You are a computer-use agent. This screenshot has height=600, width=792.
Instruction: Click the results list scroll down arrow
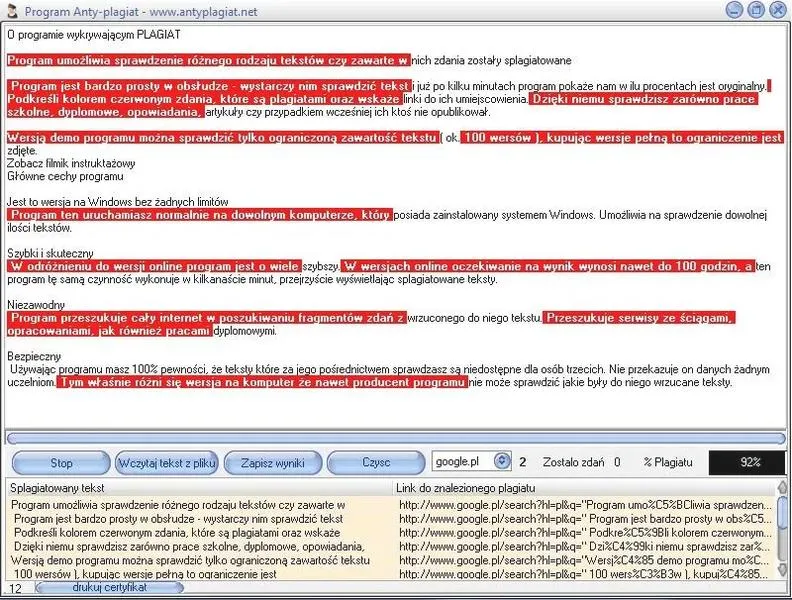(x=782, y=569)
